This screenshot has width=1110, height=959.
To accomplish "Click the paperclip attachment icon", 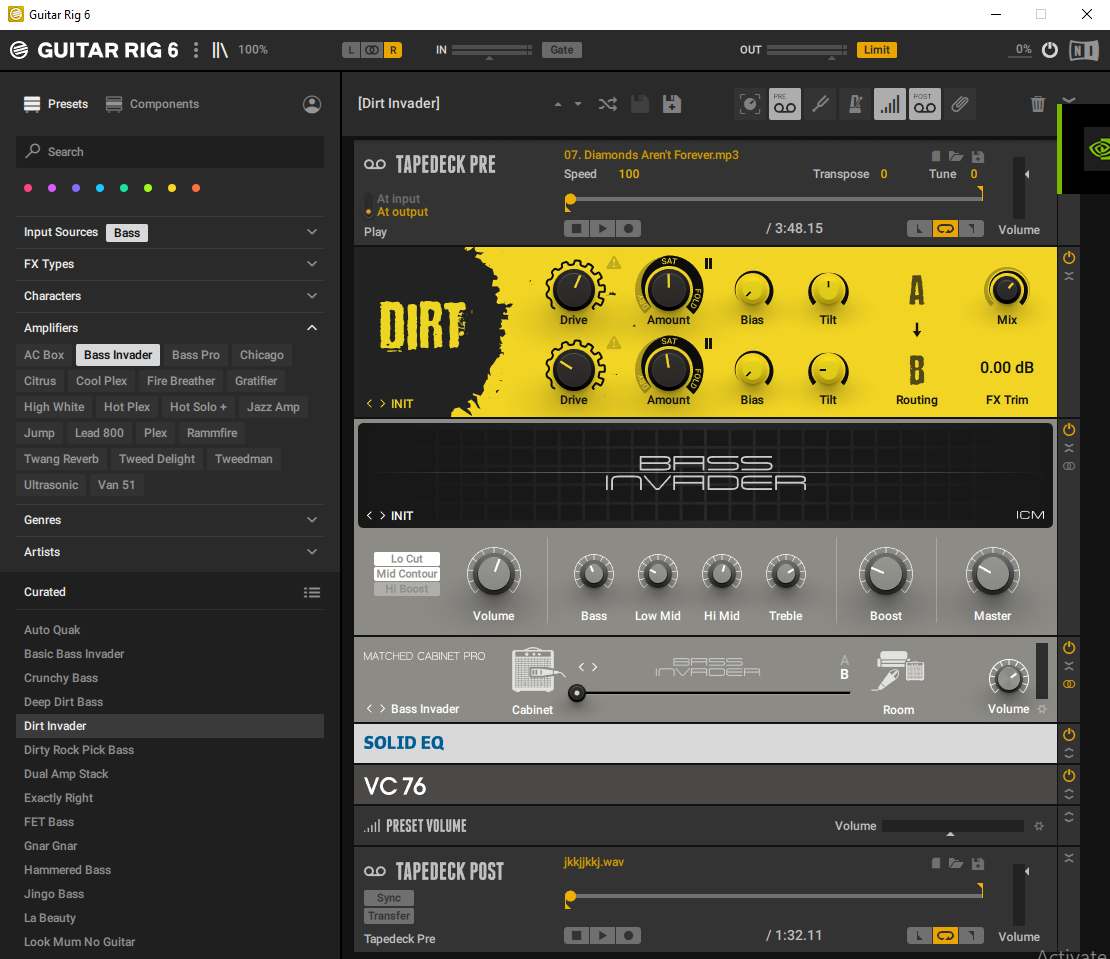I will click(x=959, y=104).
